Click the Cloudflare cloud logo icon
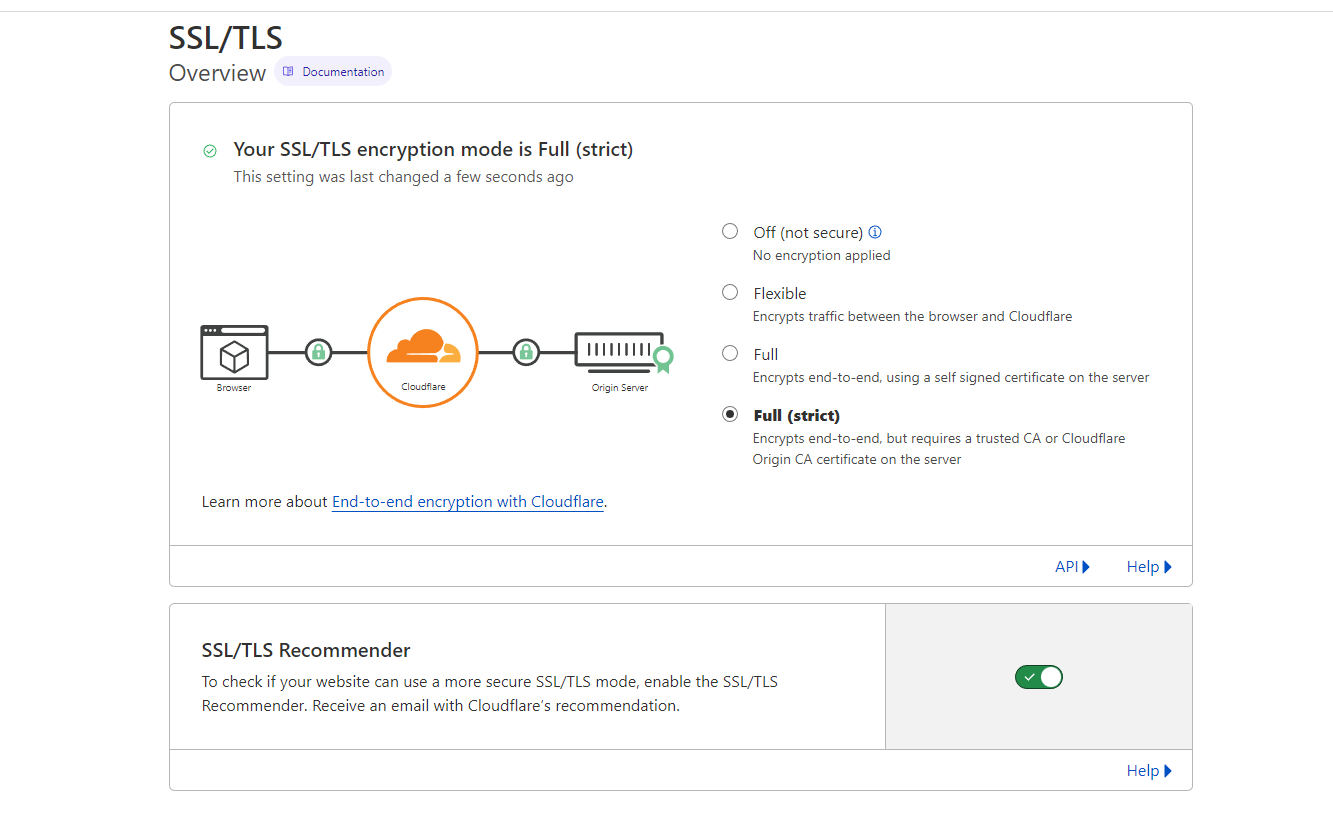The width and height of the screenshot is (1333, 819). (423, 345)
